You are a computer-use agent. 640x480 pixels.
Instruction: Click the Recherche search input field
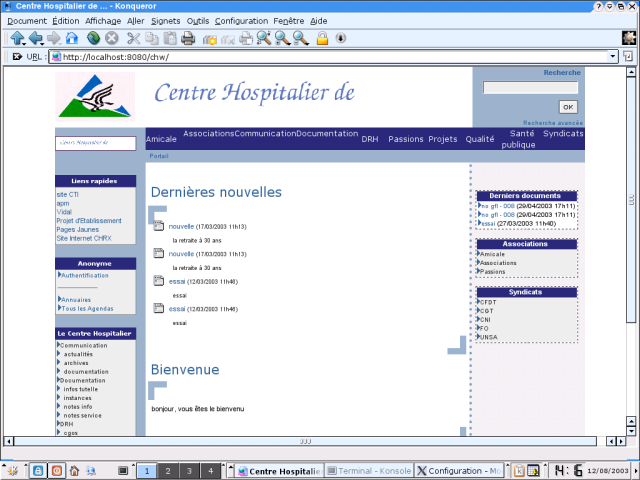pos(530,88)
